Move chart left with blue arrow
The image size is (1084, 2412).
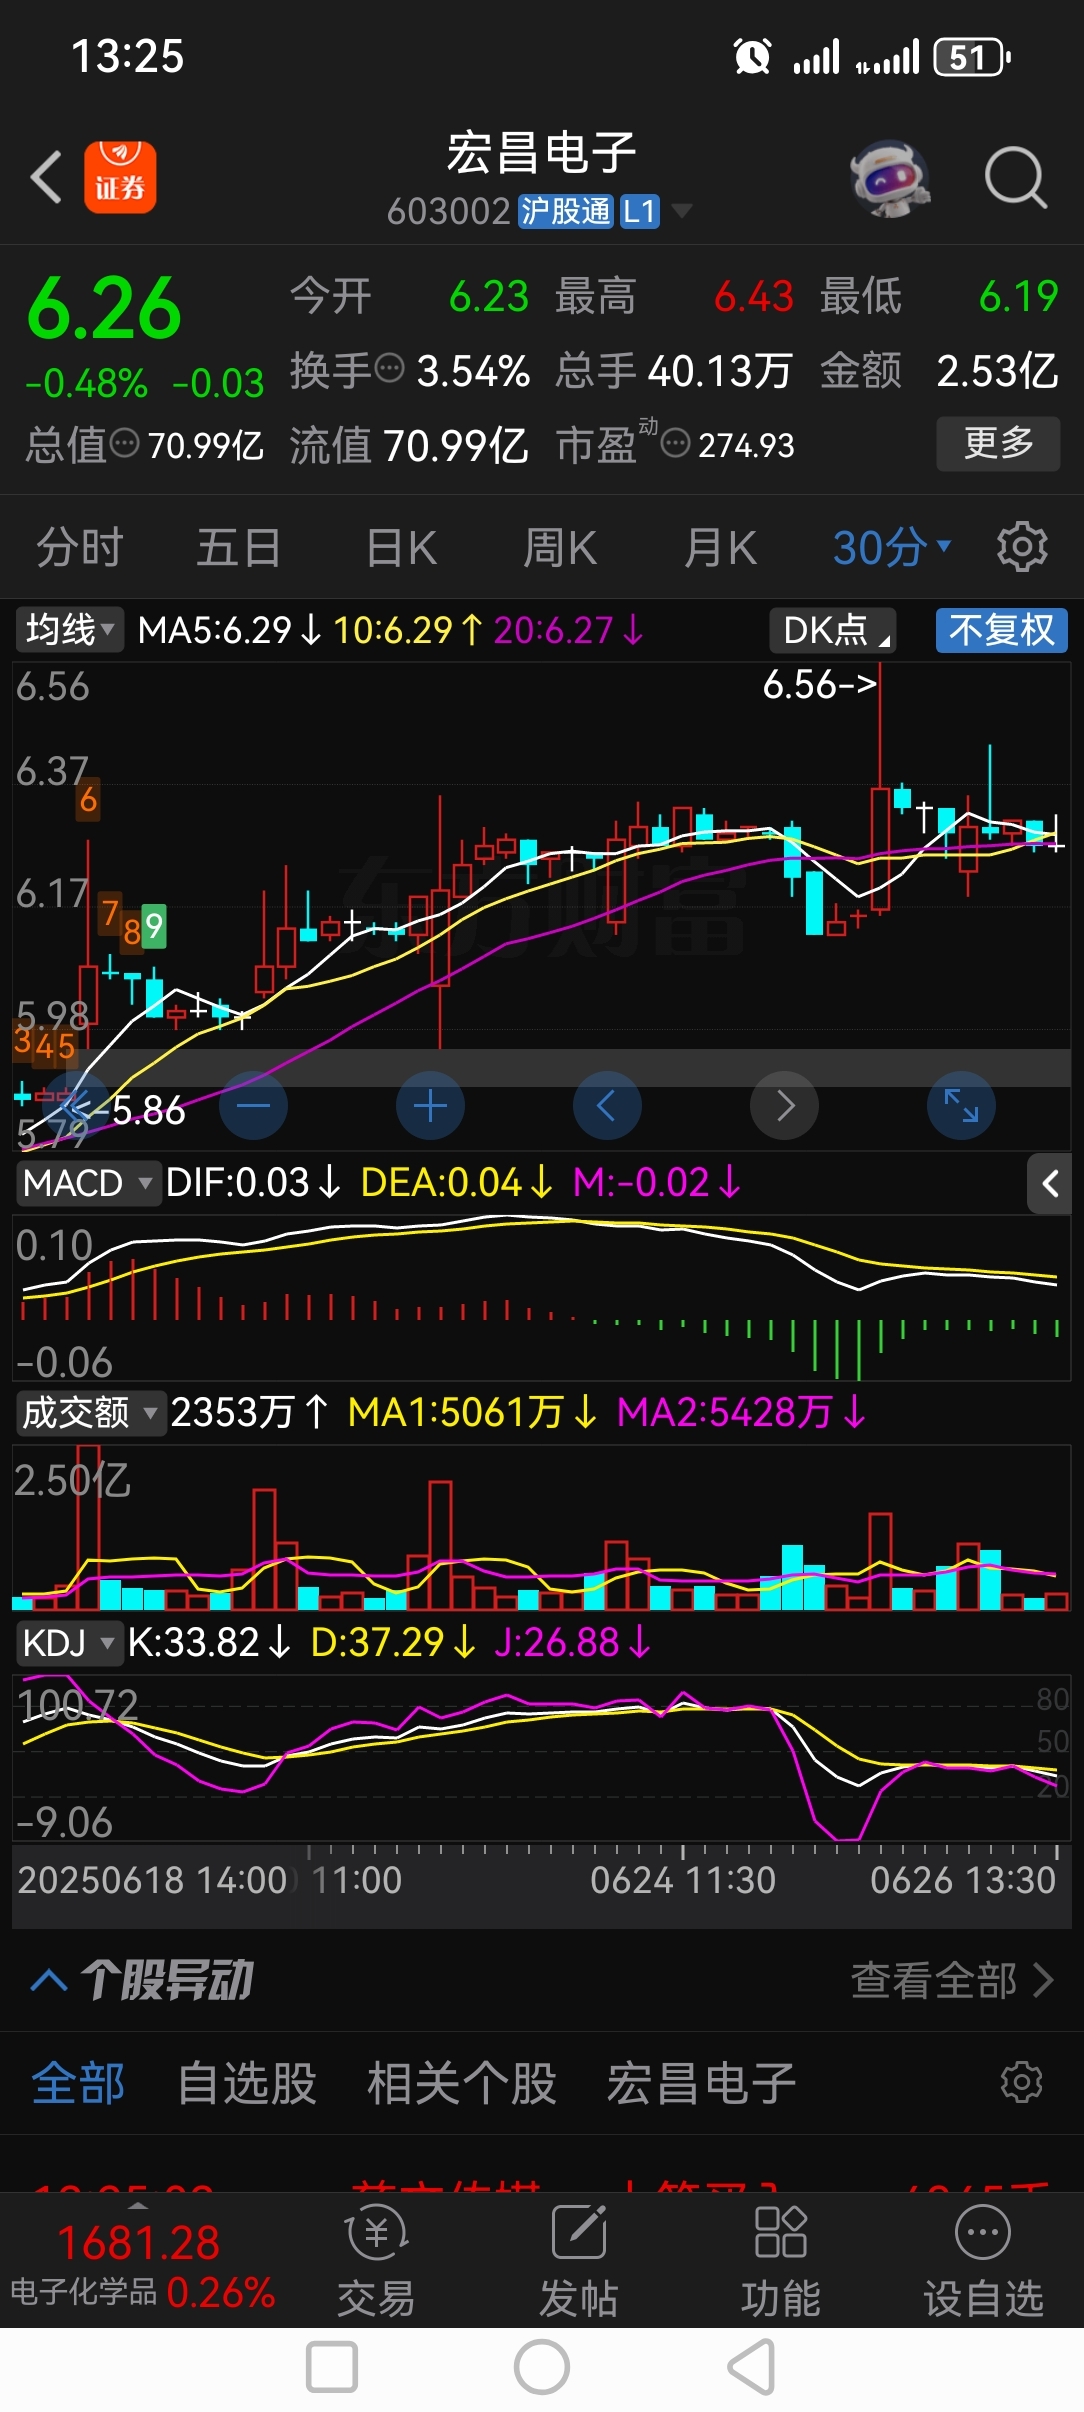(x=607, y=1106)
